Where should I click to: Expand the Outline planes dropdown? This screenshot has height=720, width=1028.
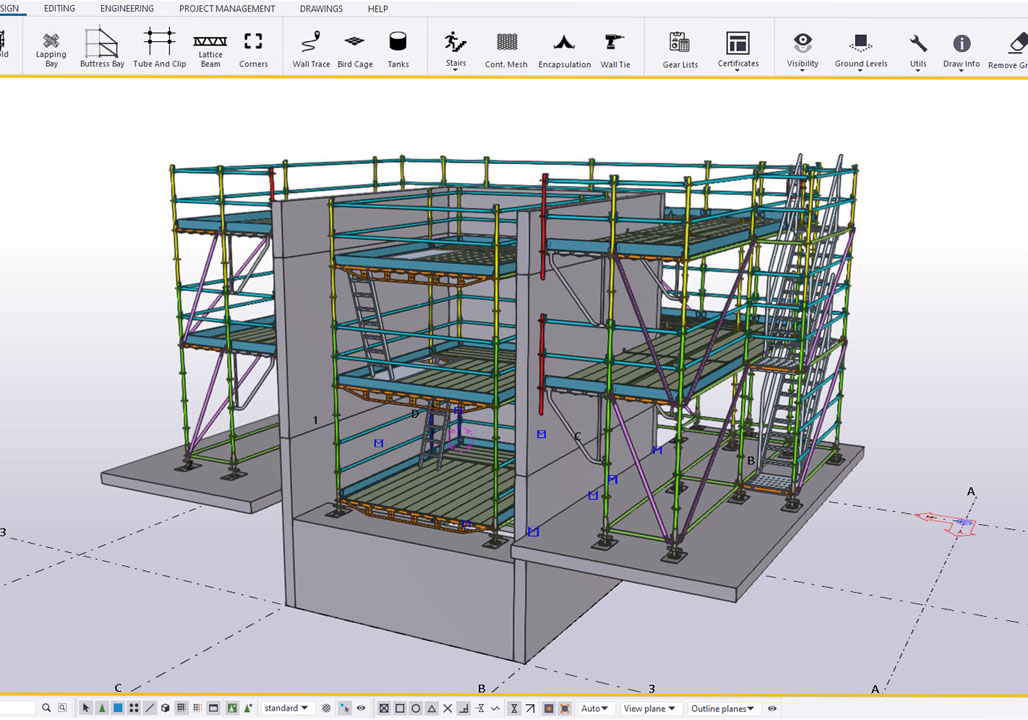coord(723,708)
